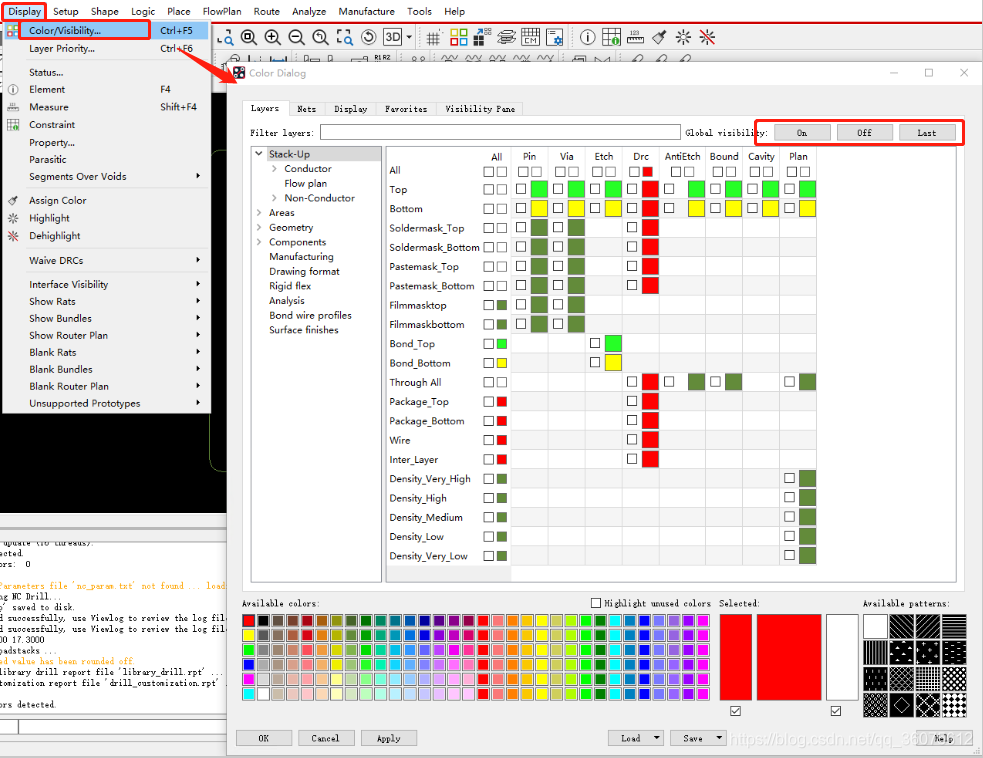Expand the Components tree node

pyautogui.click(x=259, y=242)
